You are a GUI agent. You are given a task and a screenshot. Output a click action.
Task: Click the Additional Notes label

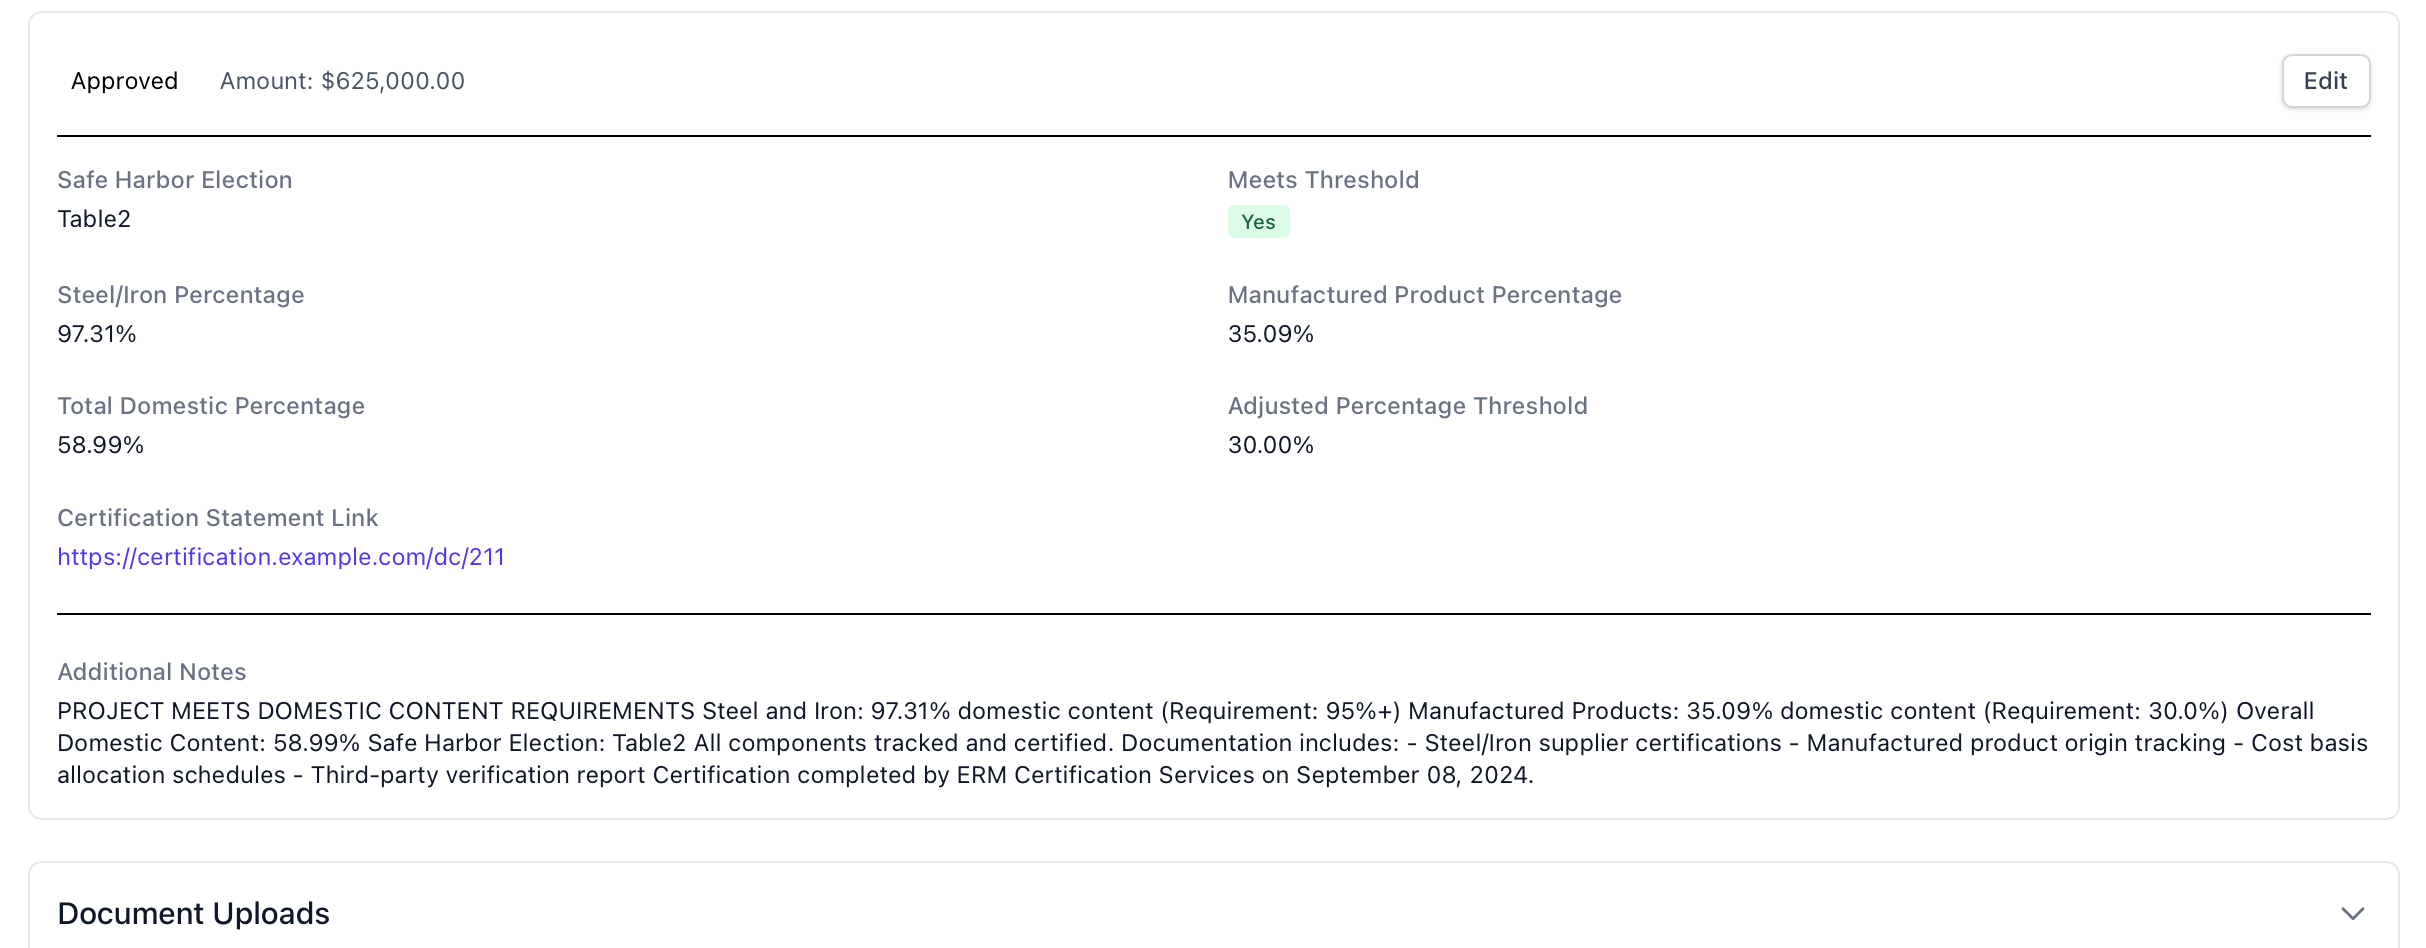pos(152,672)
